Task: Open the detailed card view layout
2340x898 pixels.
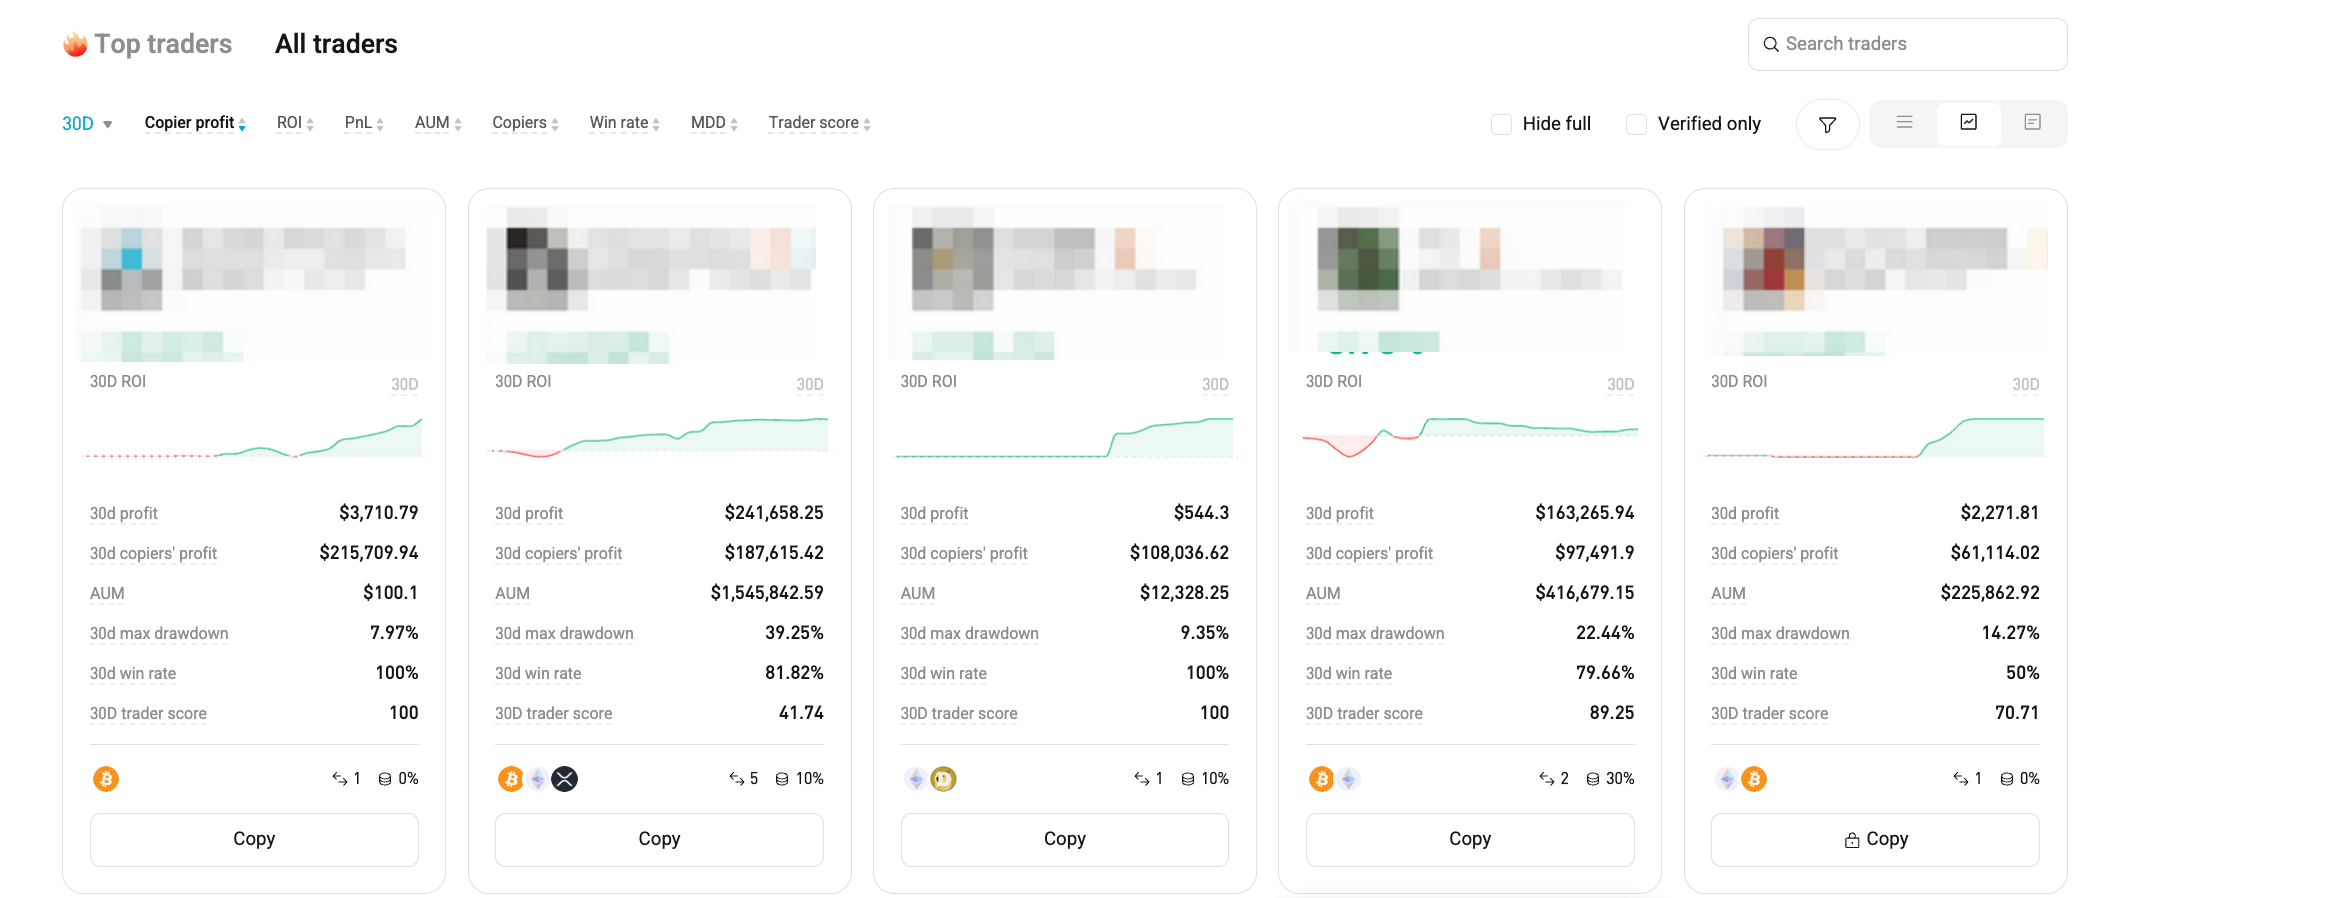Action: click(2032, 122)
